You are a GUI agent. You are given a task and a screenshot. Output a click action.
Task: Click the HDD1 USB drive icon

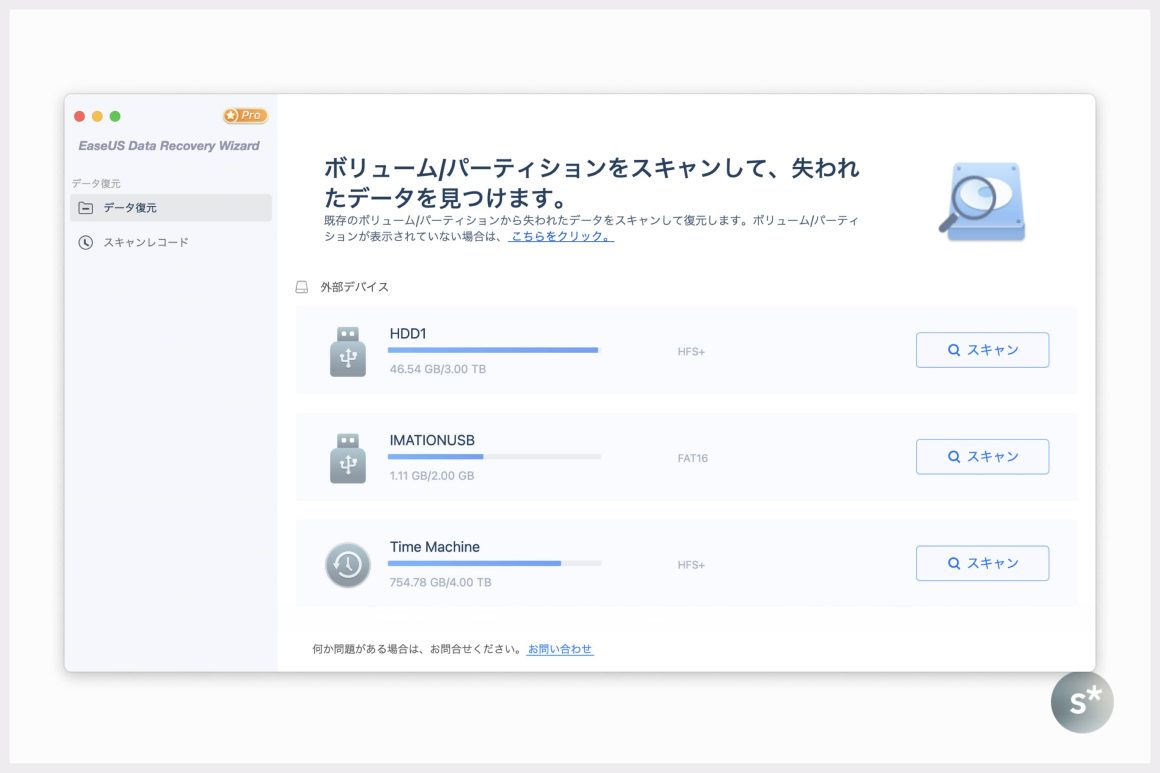coord(348,351)
